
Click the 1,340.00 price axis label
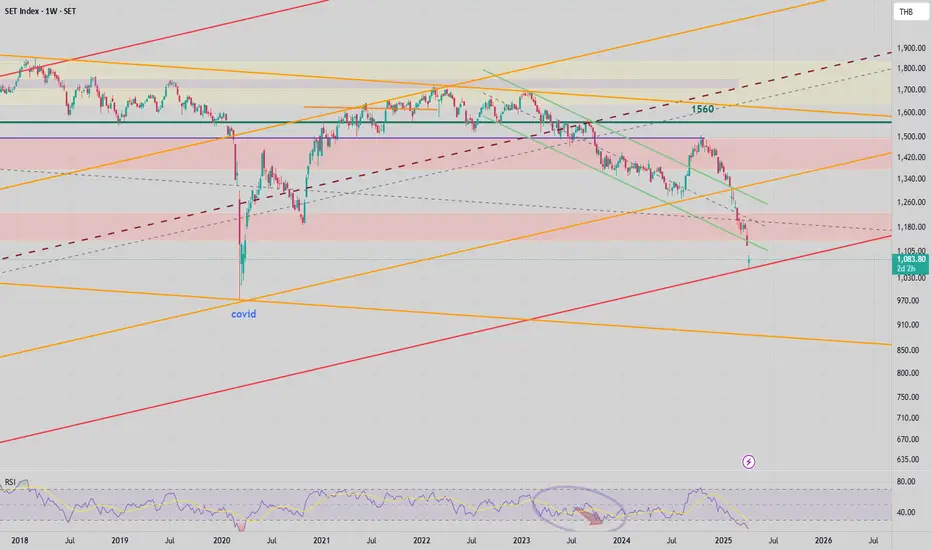[x=911, y=179]
